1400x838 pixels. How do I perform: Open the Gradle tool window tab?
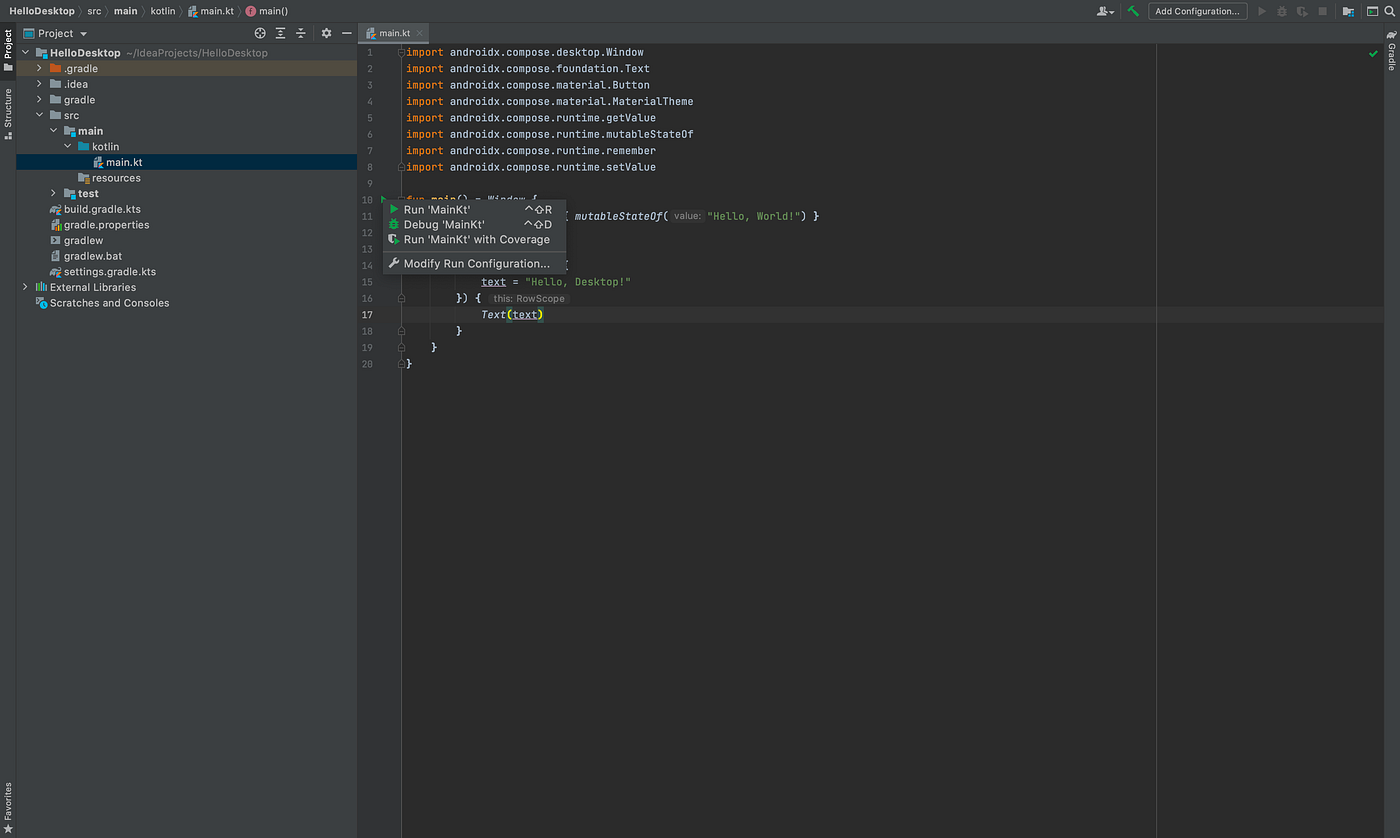click(x=1391, y=50)
